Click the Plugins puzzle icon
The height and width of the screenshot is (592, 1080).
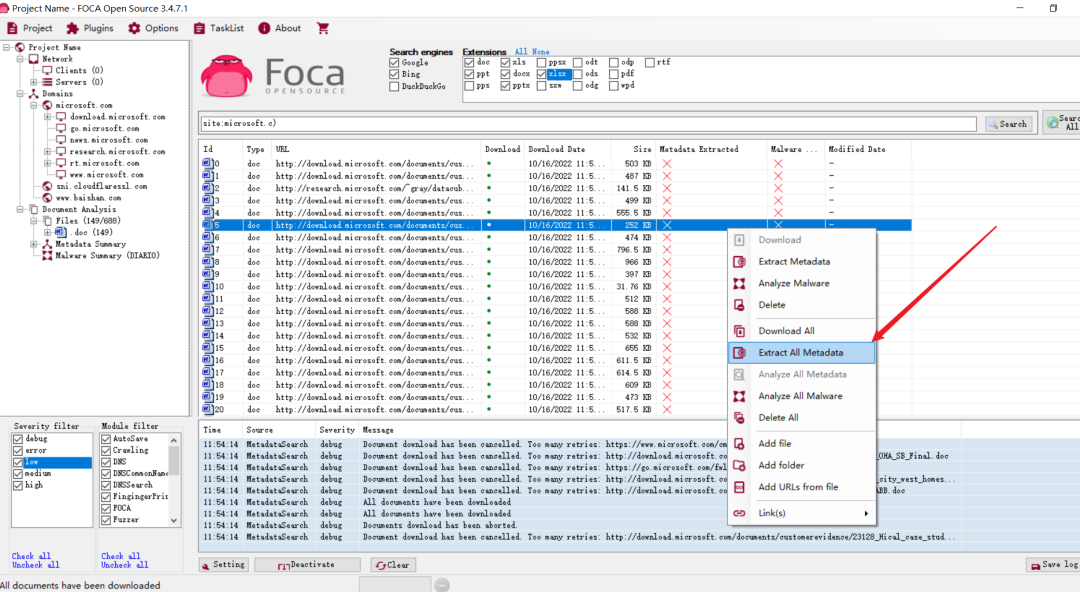[x=72, y=28]
